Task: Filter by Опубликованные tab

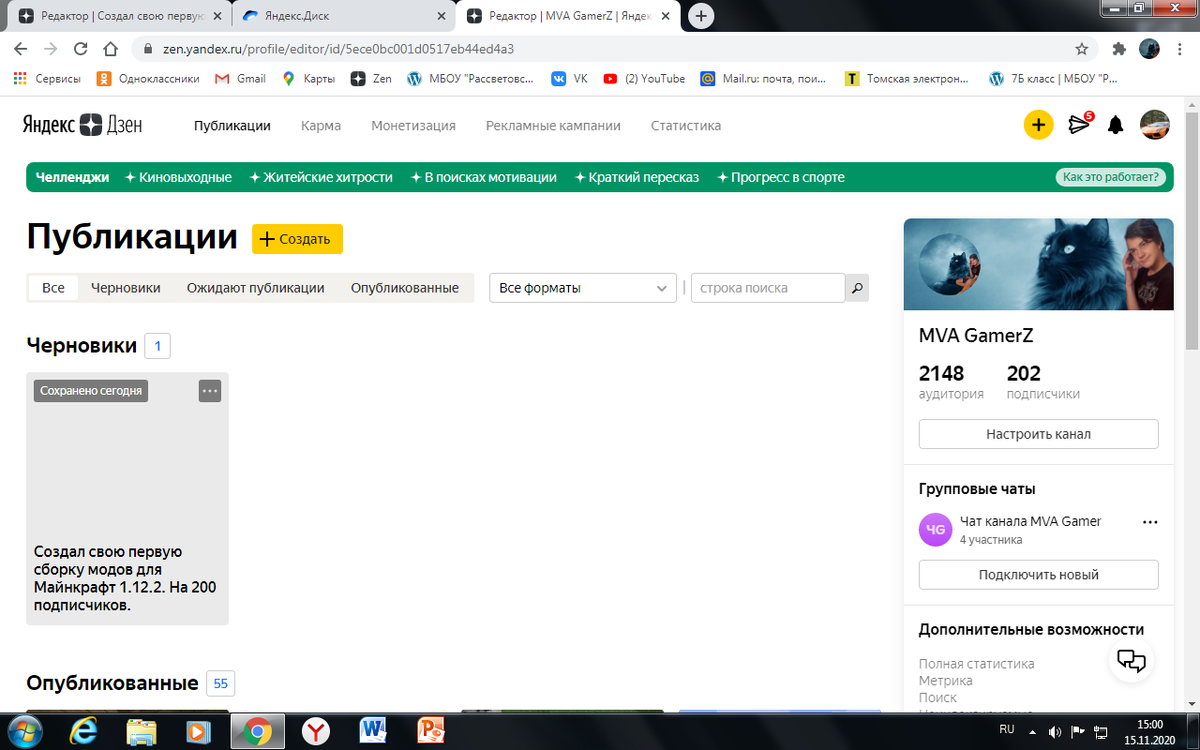Action: pyautogui.click(x=404, y=288)
